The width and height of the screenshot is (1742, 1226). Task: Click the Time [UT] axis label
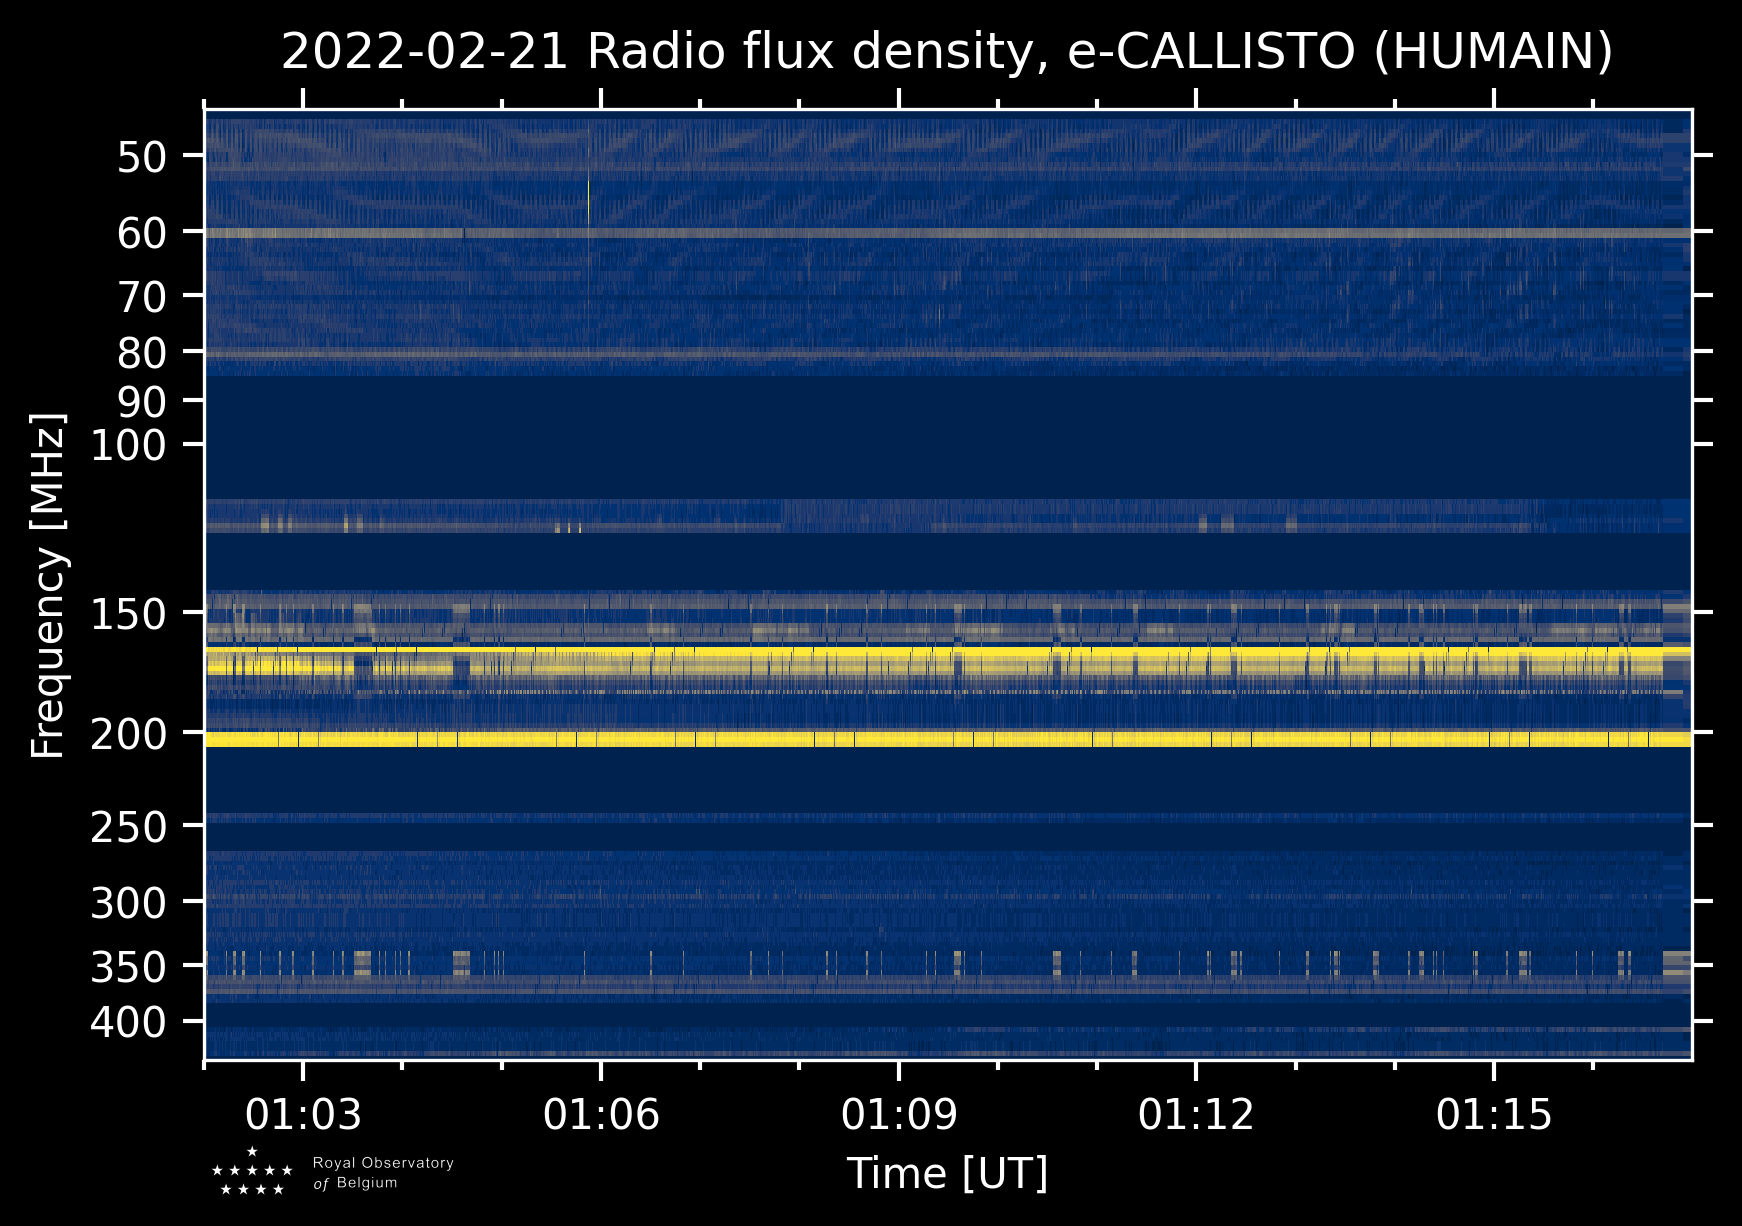click(947, 1174)
